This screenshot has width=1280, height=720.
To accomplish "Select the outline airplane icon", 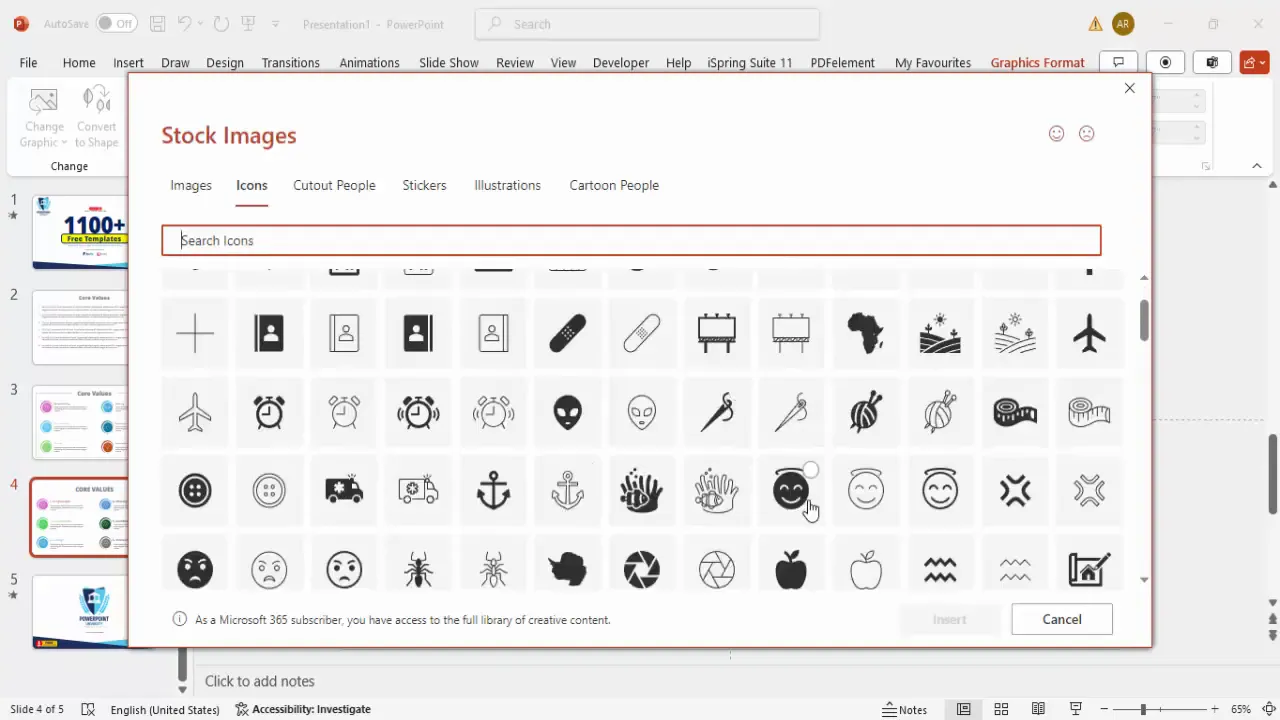I will (195, 412).
